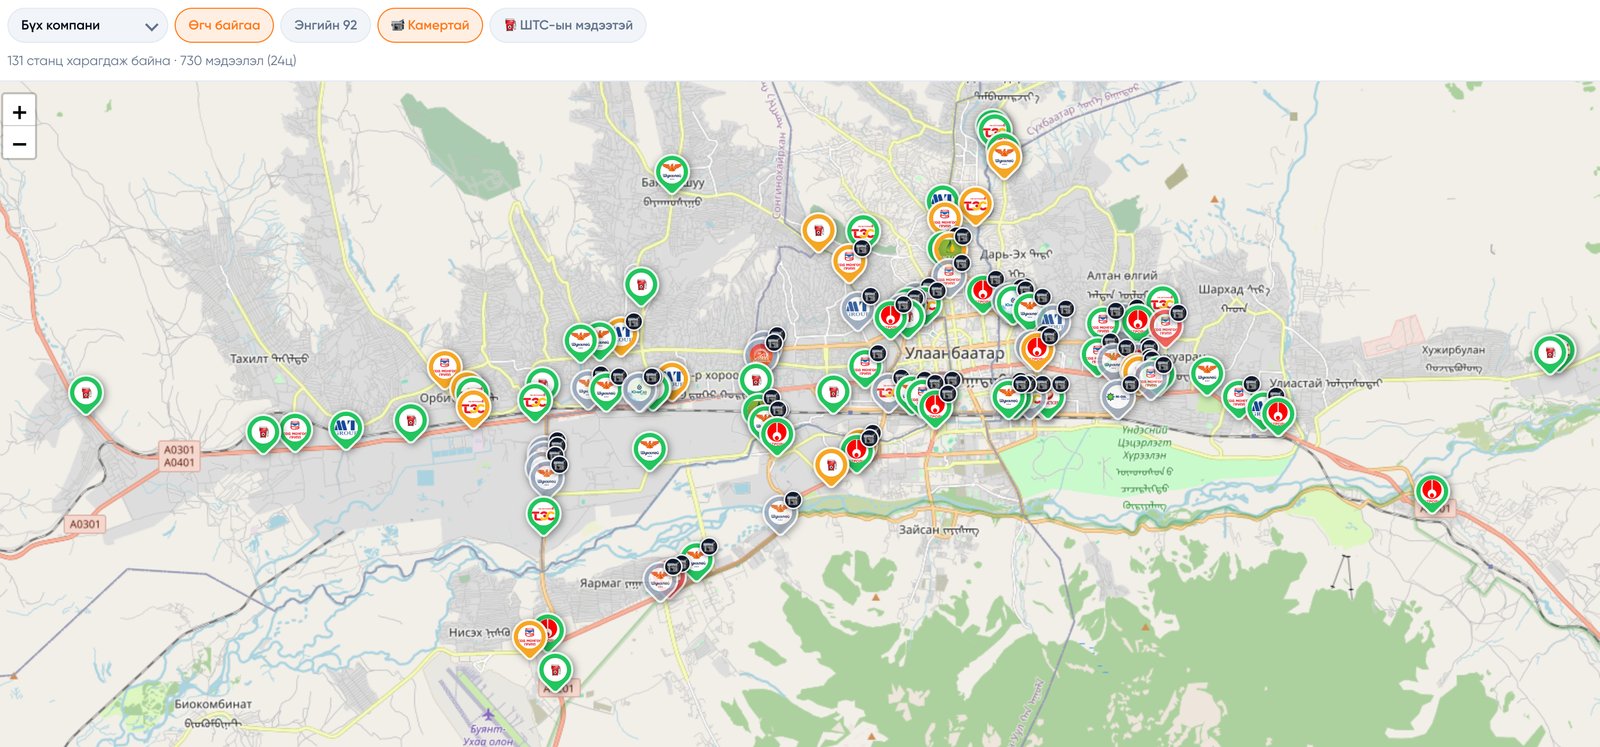The width and height of the screenshot is (1600, 747).
Task: Open the green ТЭС marker between Орбит and Нисэх
Action: 543,515
